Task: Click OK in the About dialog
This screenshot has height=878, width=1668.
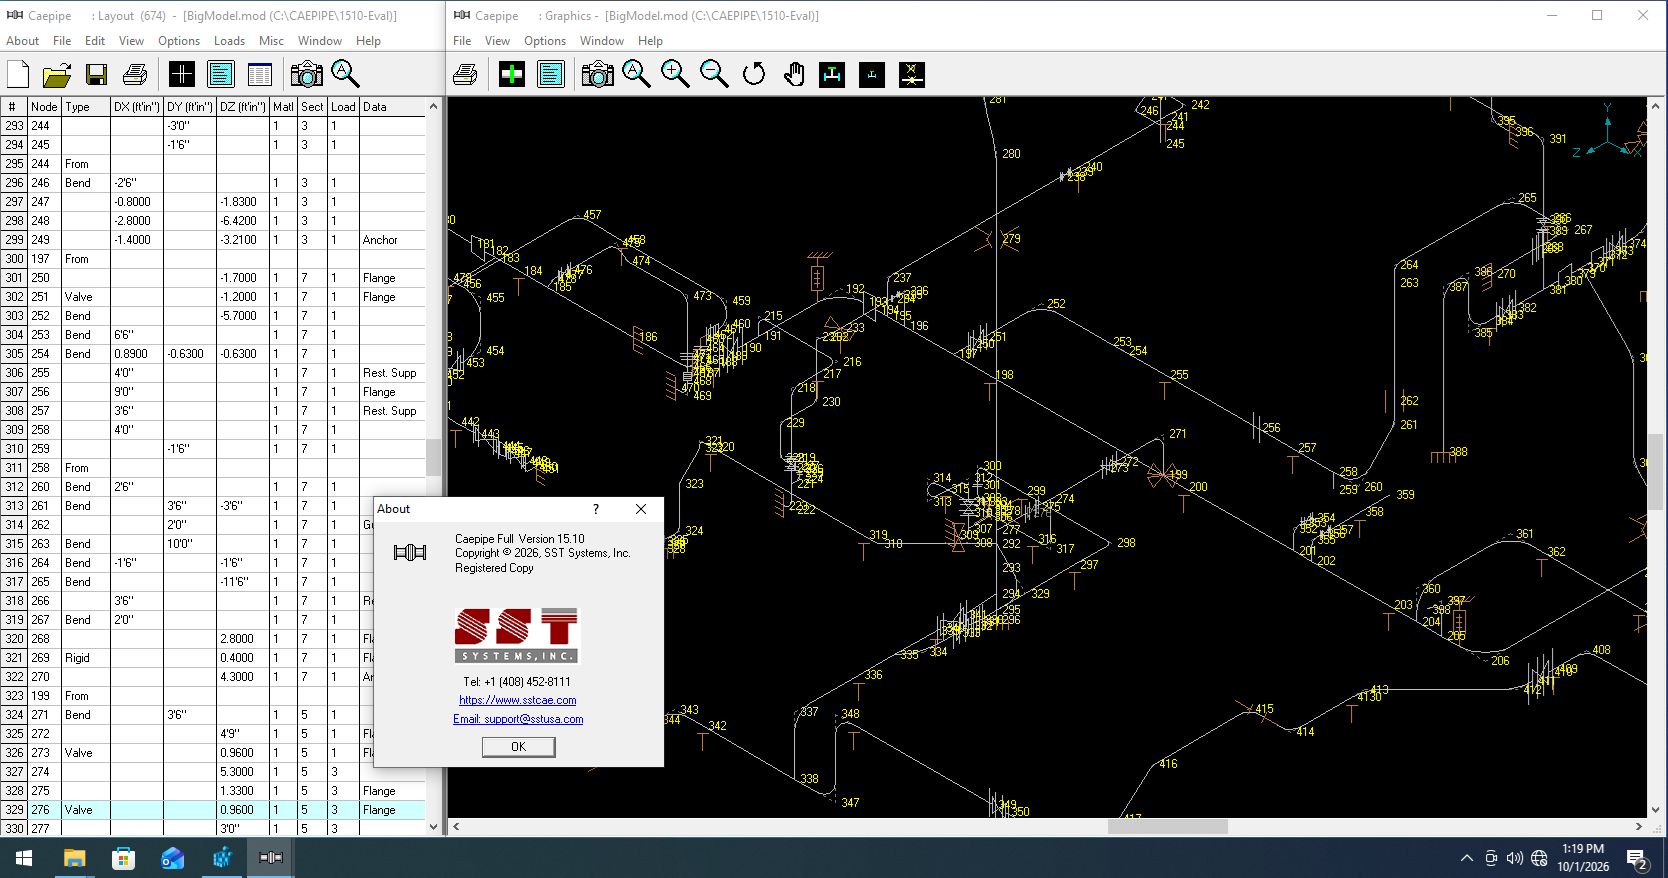Action: click(x=518, y=747)
